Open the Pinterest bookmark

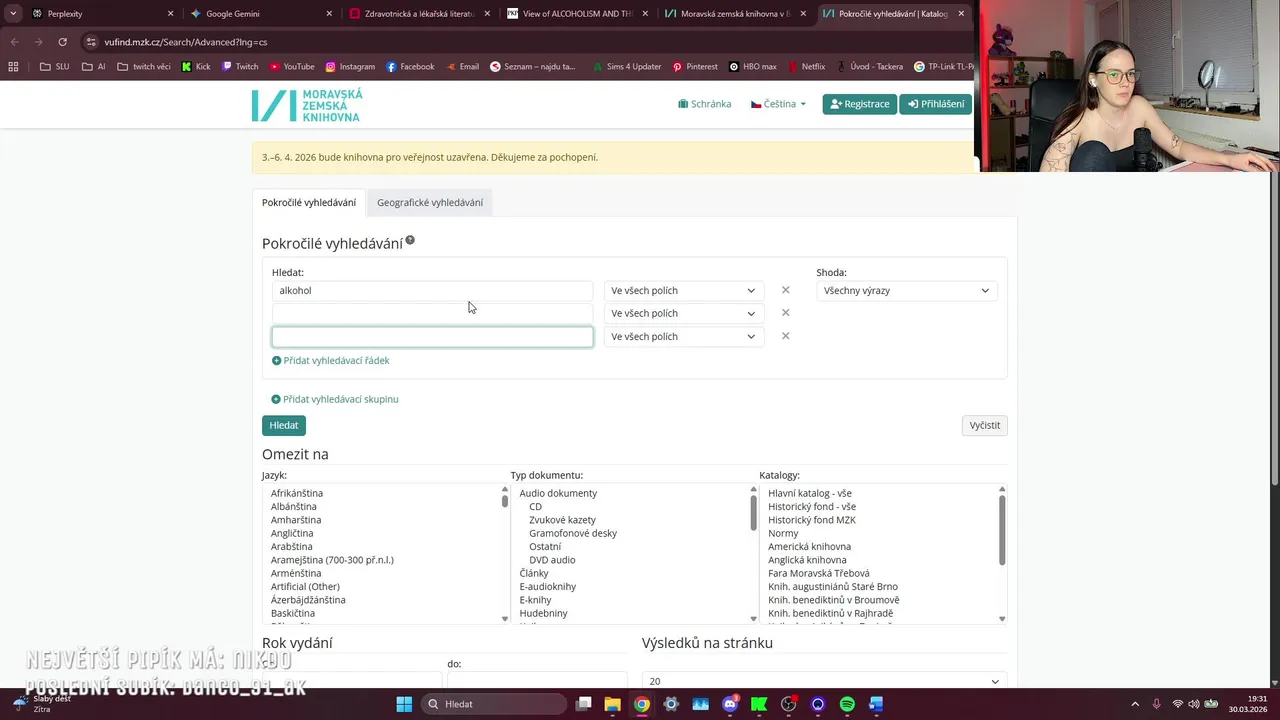(695, 67)
